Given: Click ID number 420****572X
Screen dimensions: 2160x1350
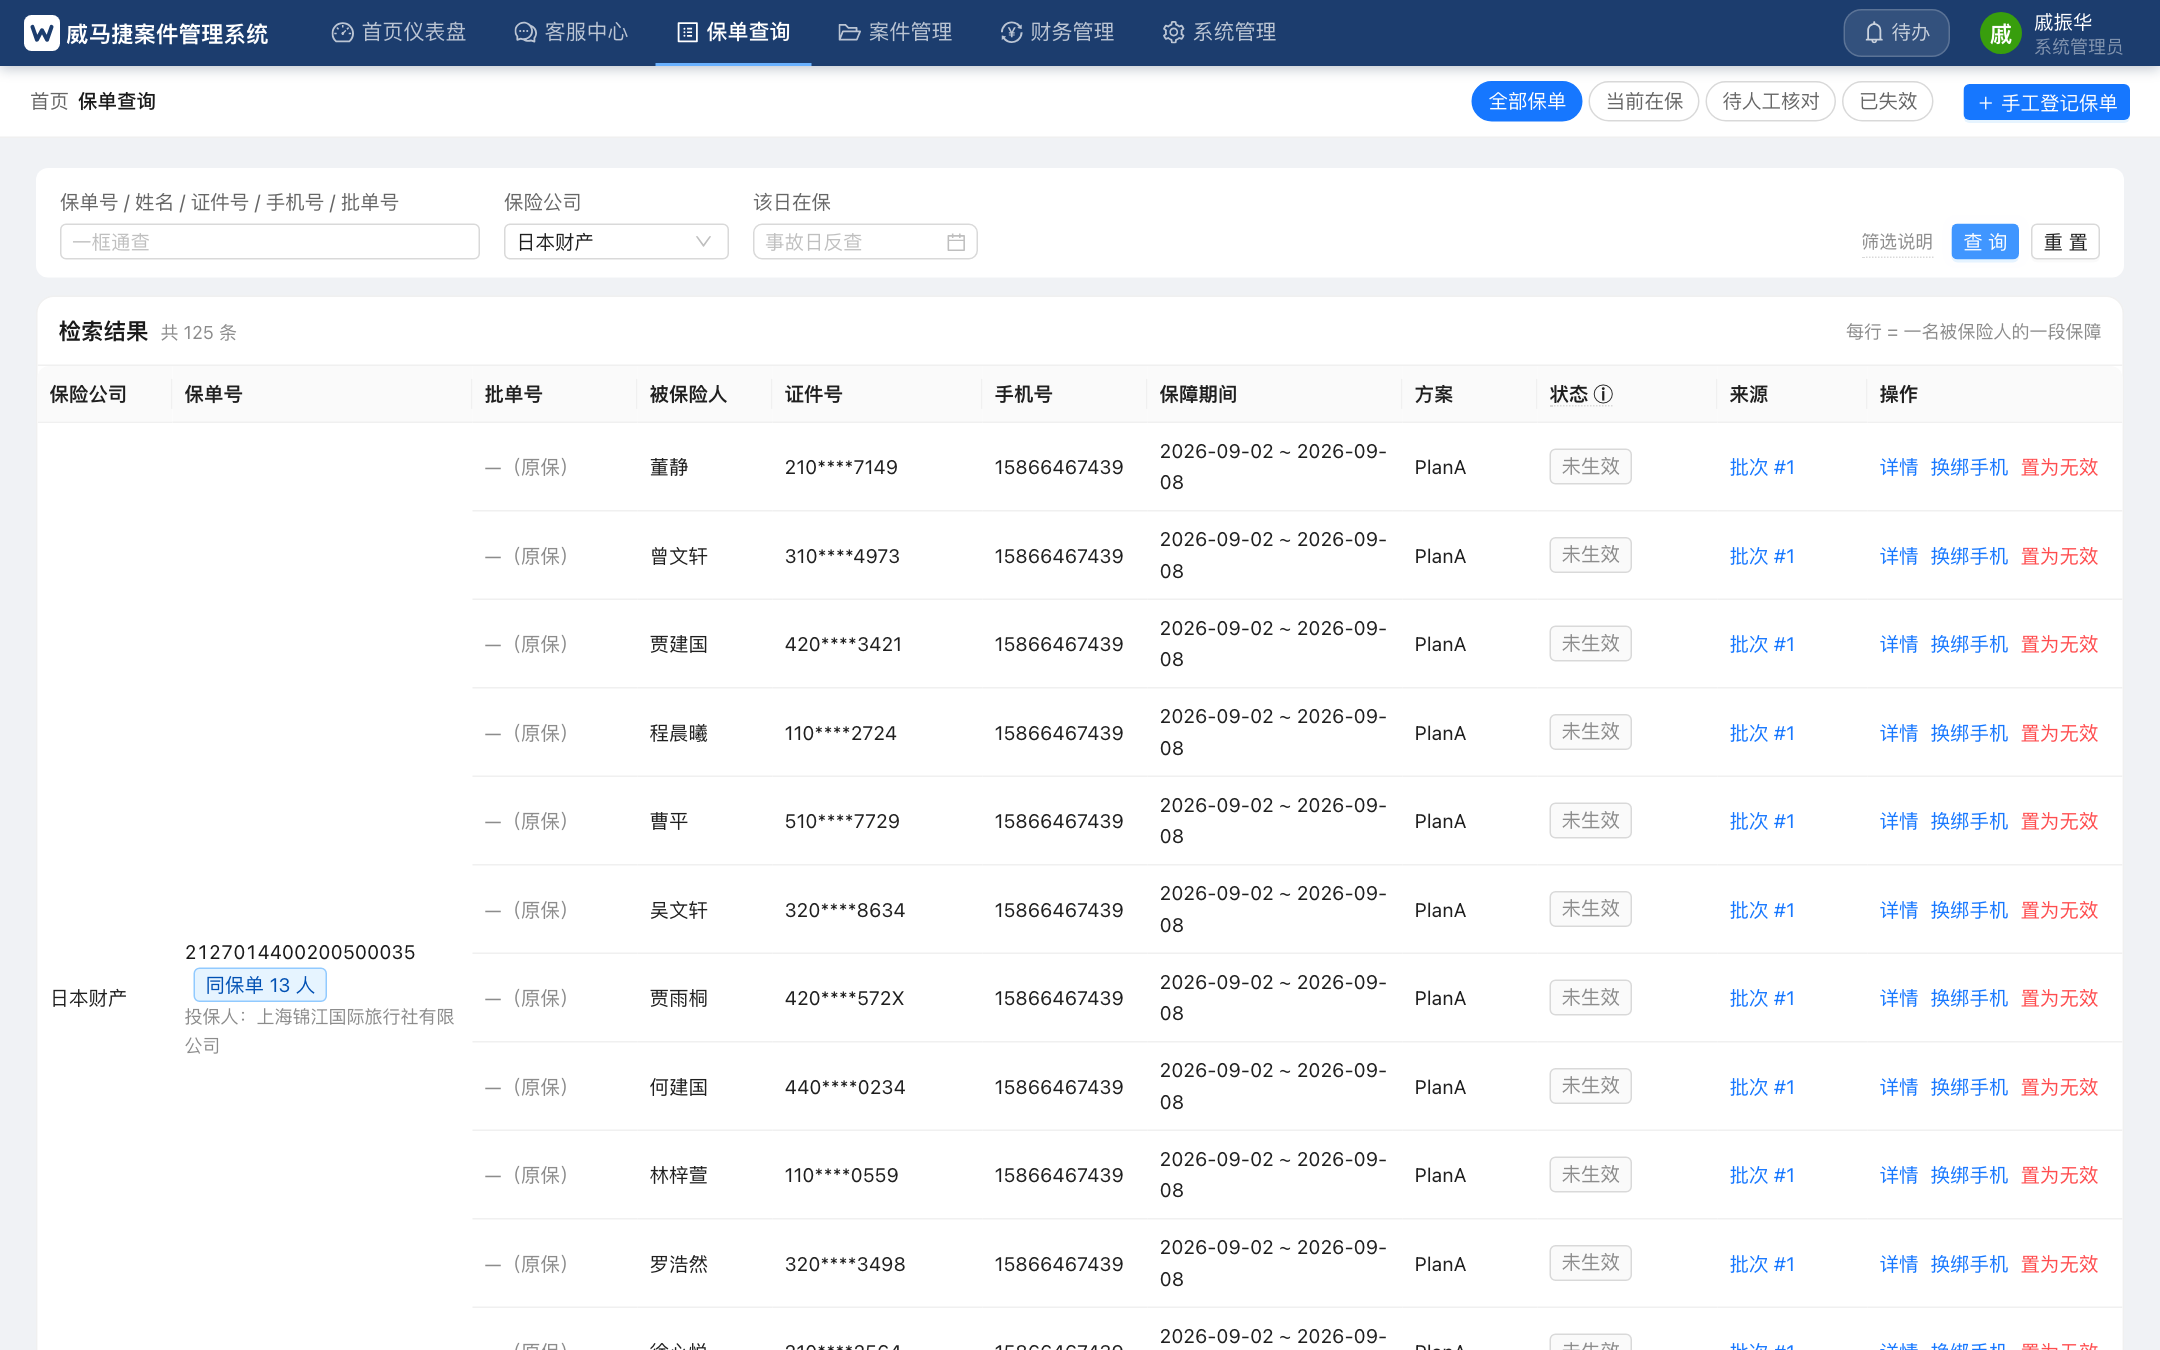Looking at the screenshot, I should pos(844,998).
